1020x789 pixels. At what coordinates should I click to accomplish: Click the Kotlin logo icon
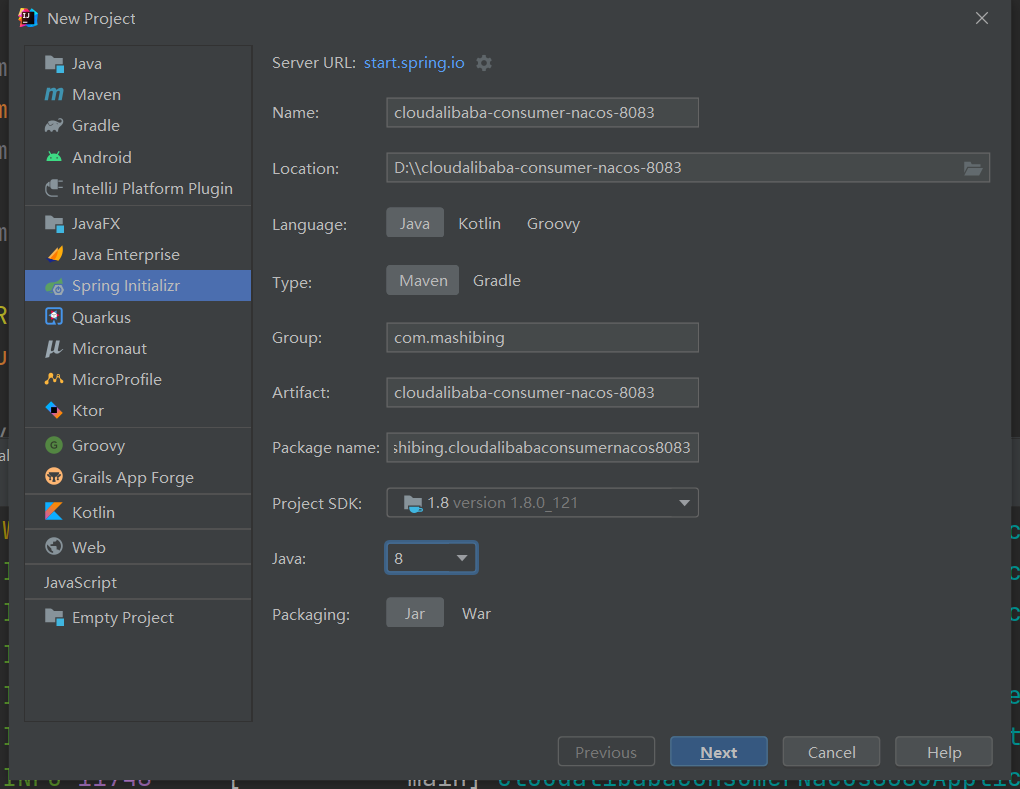point(54,511)
